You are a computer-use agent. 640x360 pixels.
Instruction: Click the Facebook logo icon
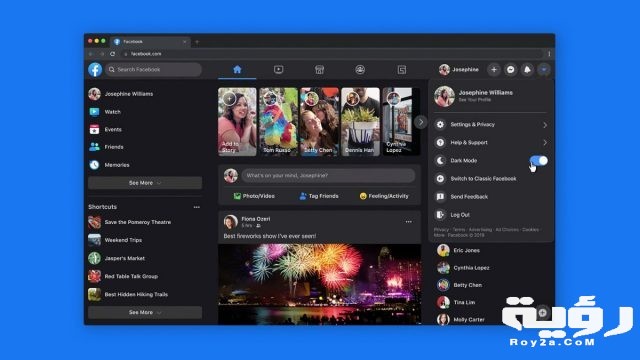click(95, 70)
